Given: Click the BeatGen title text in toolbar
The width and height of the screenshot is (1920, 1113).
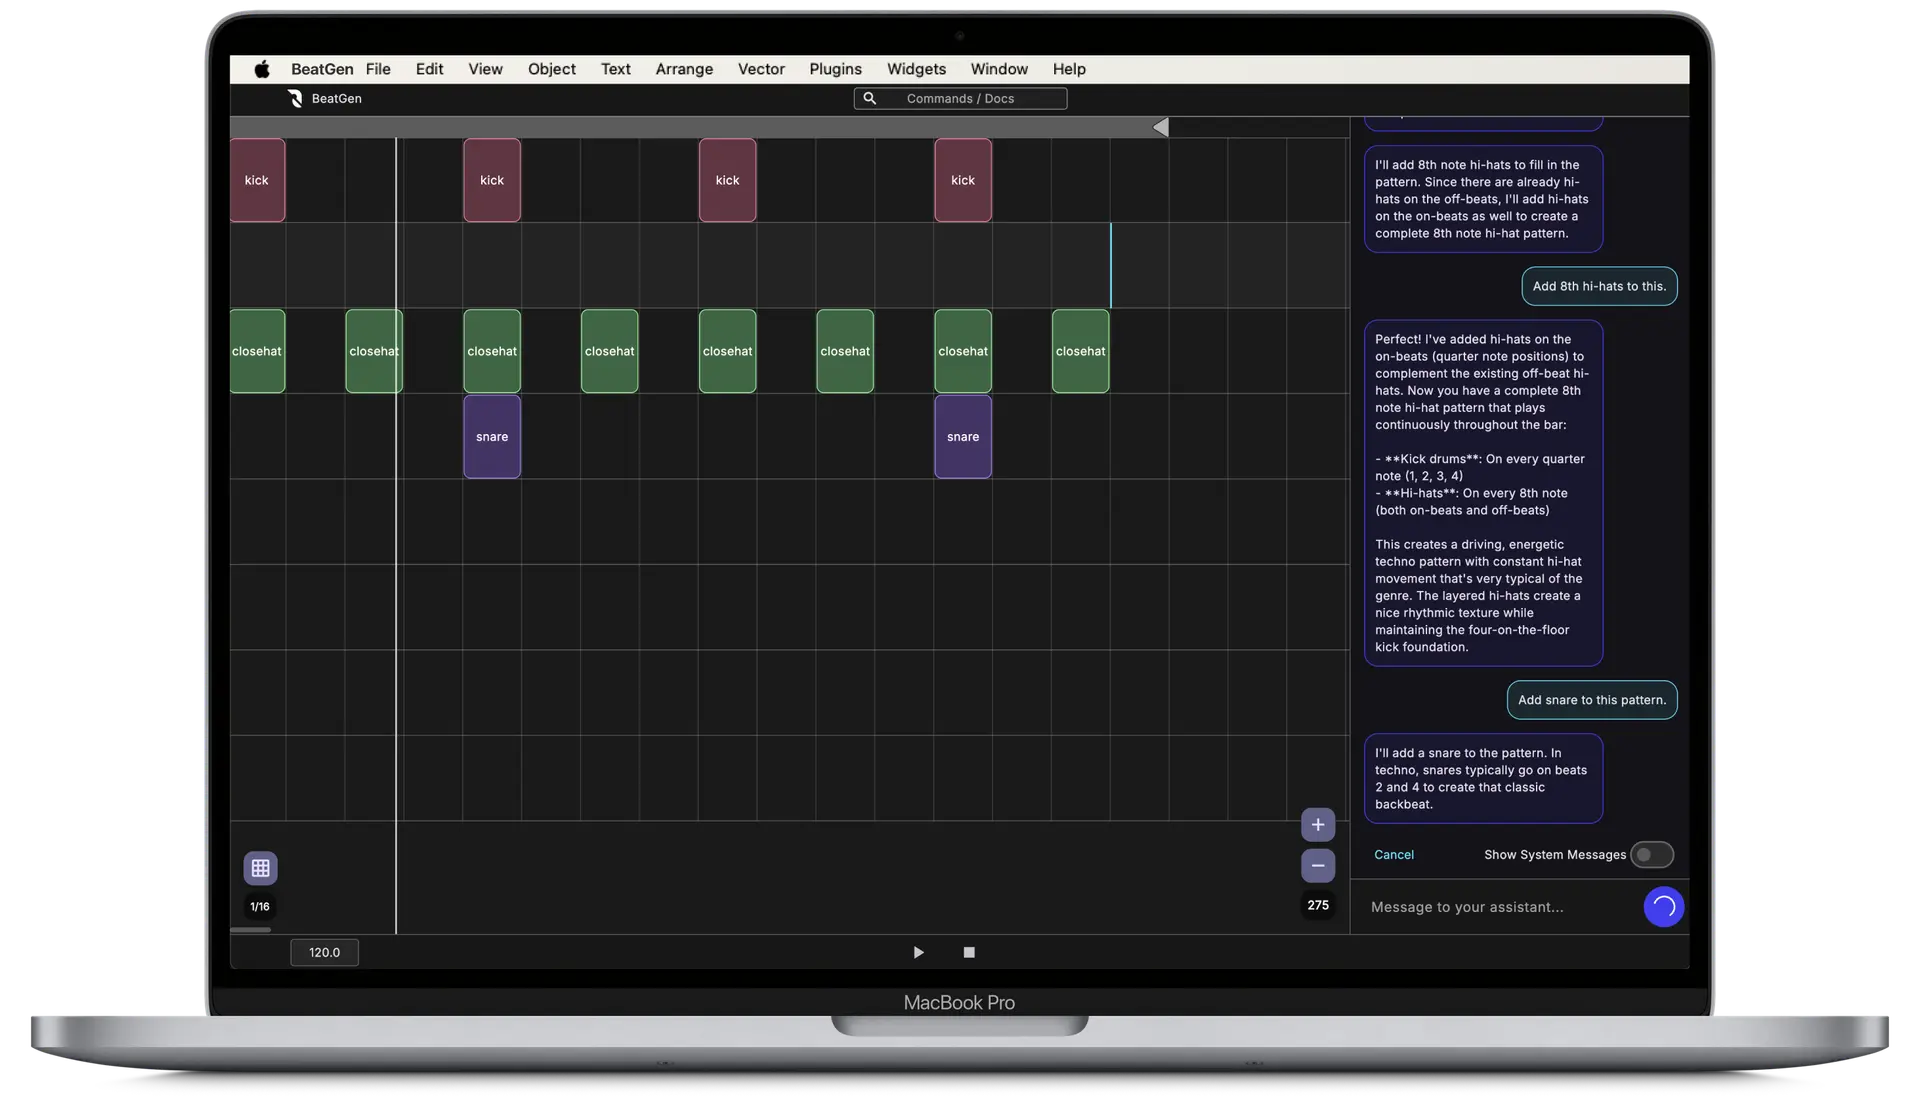Looking at the screenshot, I should [337, 98].
